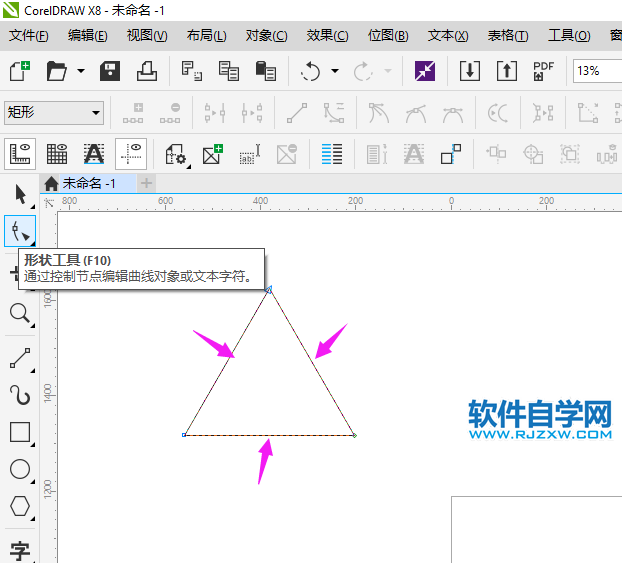The height and width of the screenshot is (563, 622).
Task: Toggle the rulers display button
Action: [x=19, y=154]
